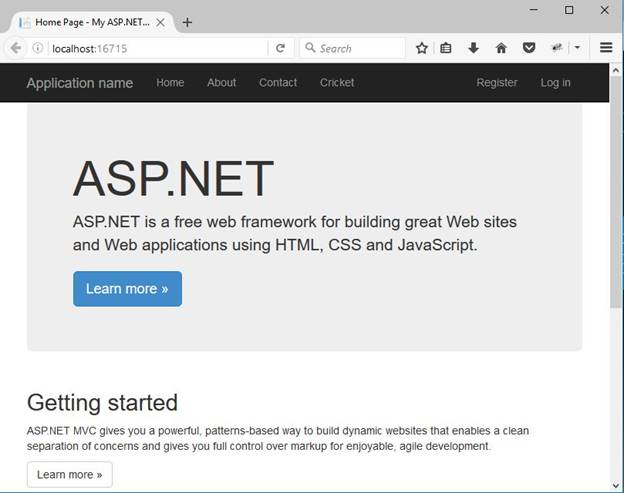624x493 pixels.
Task: Open the Register link
Action: point(497,82)
